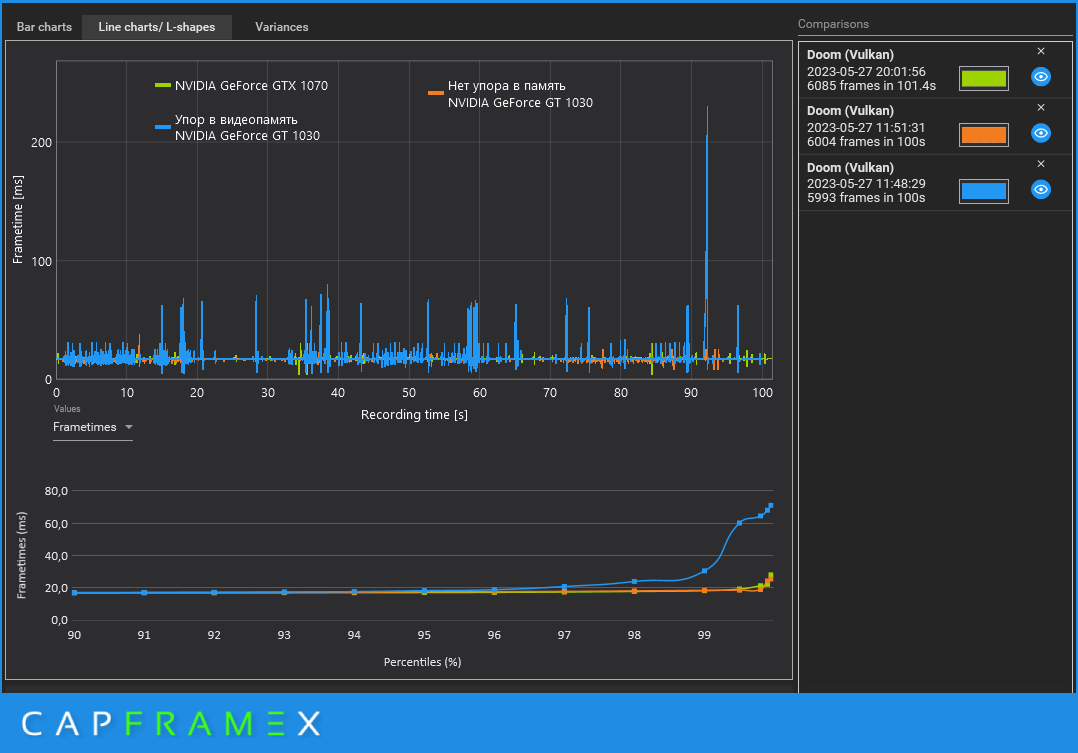Switch to the Bar charts tab

[44, 27]
